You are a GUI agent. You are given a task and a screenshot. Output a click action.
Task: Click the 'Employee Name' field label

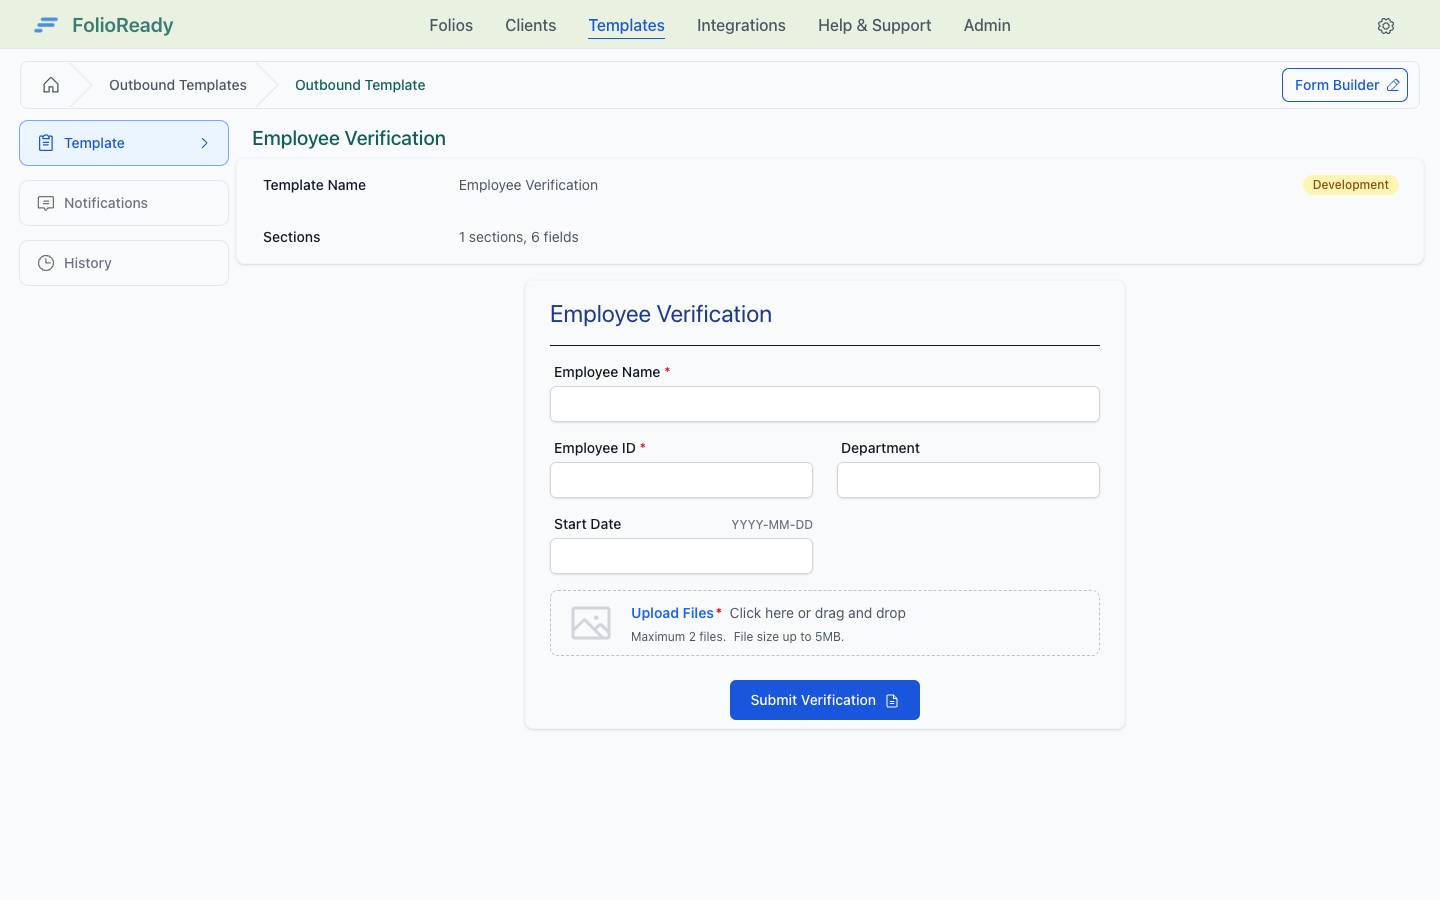click(607, 372)
